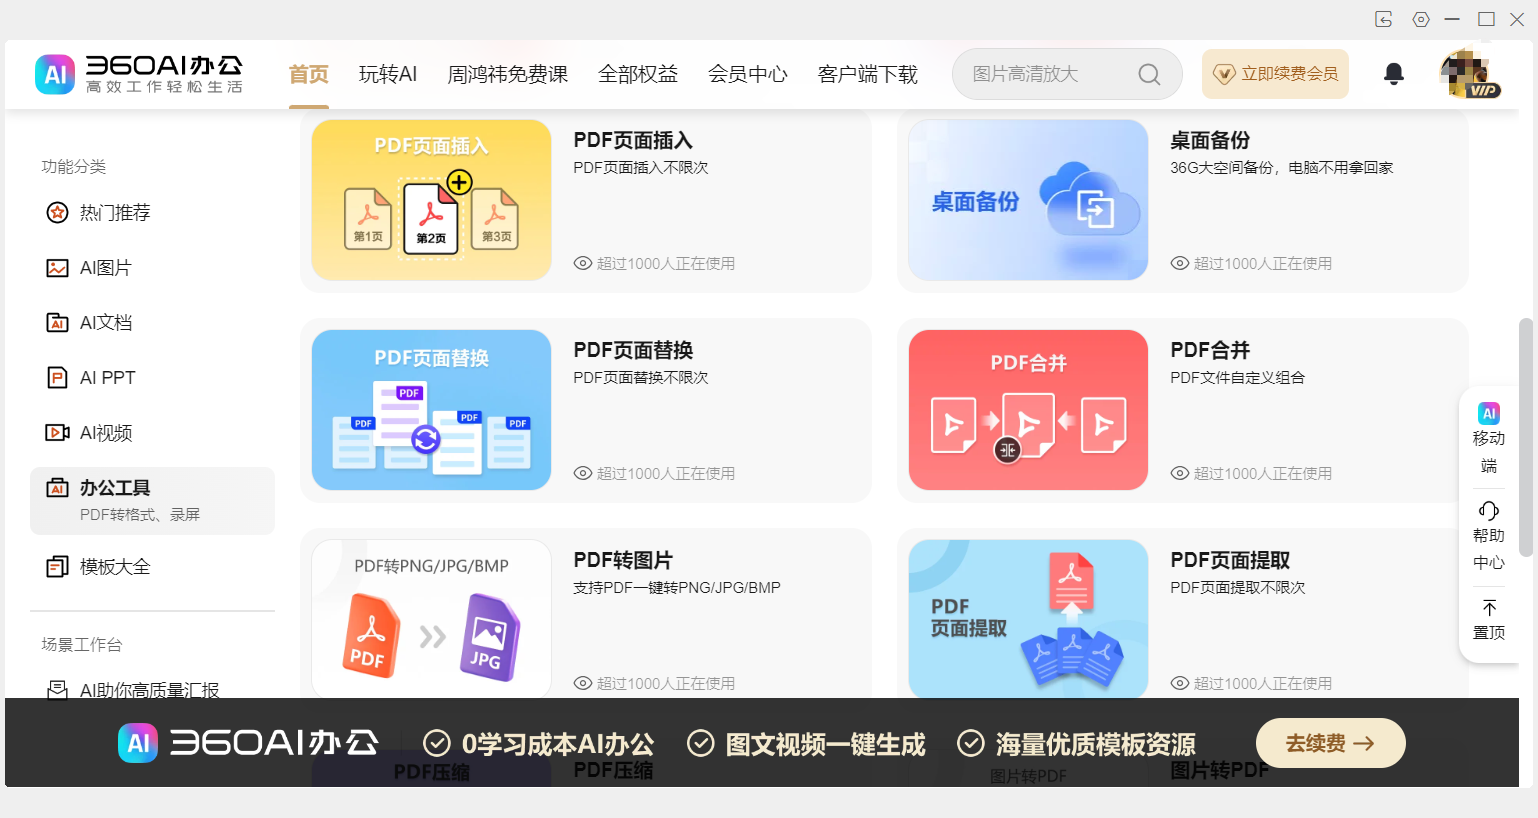Click 海量优质模板资源 banner text

tap(1095, 744)
